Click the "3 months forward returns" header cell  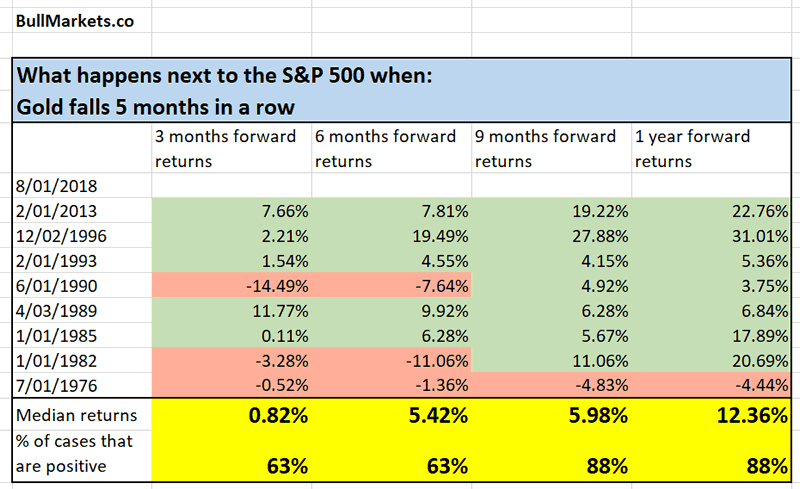pos(231,146)
